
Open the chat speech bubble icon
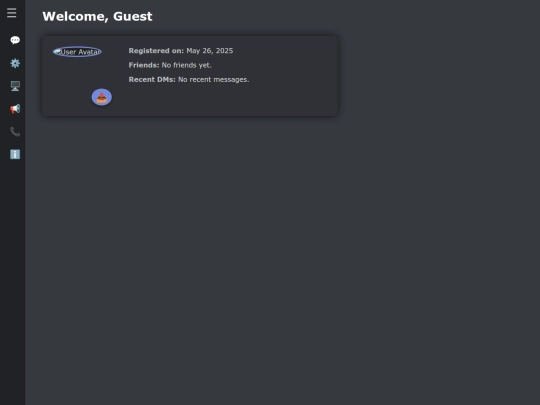point(15,40)
